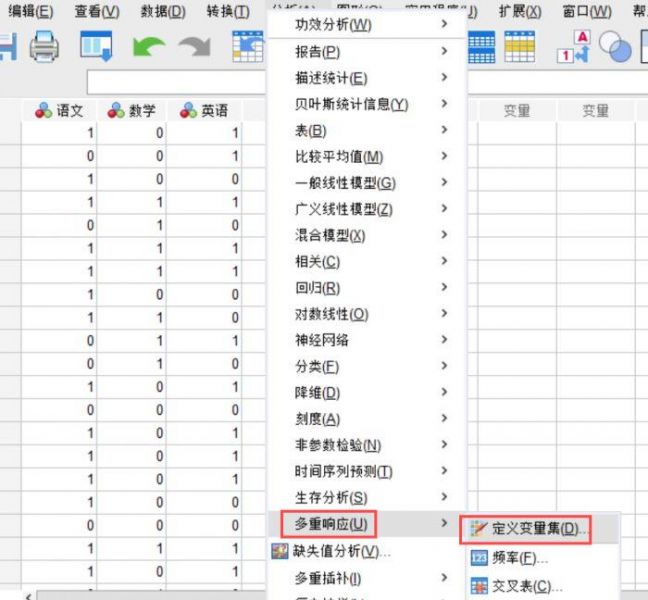
Task: Select the 英语 column header
Action: point(204,111)
